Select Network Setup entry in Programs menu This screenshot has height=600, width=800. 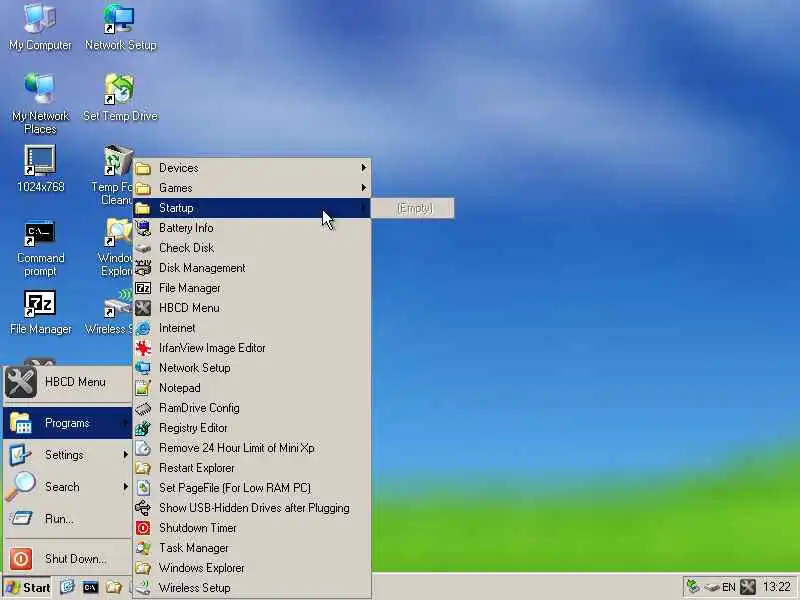coord(252,368)
